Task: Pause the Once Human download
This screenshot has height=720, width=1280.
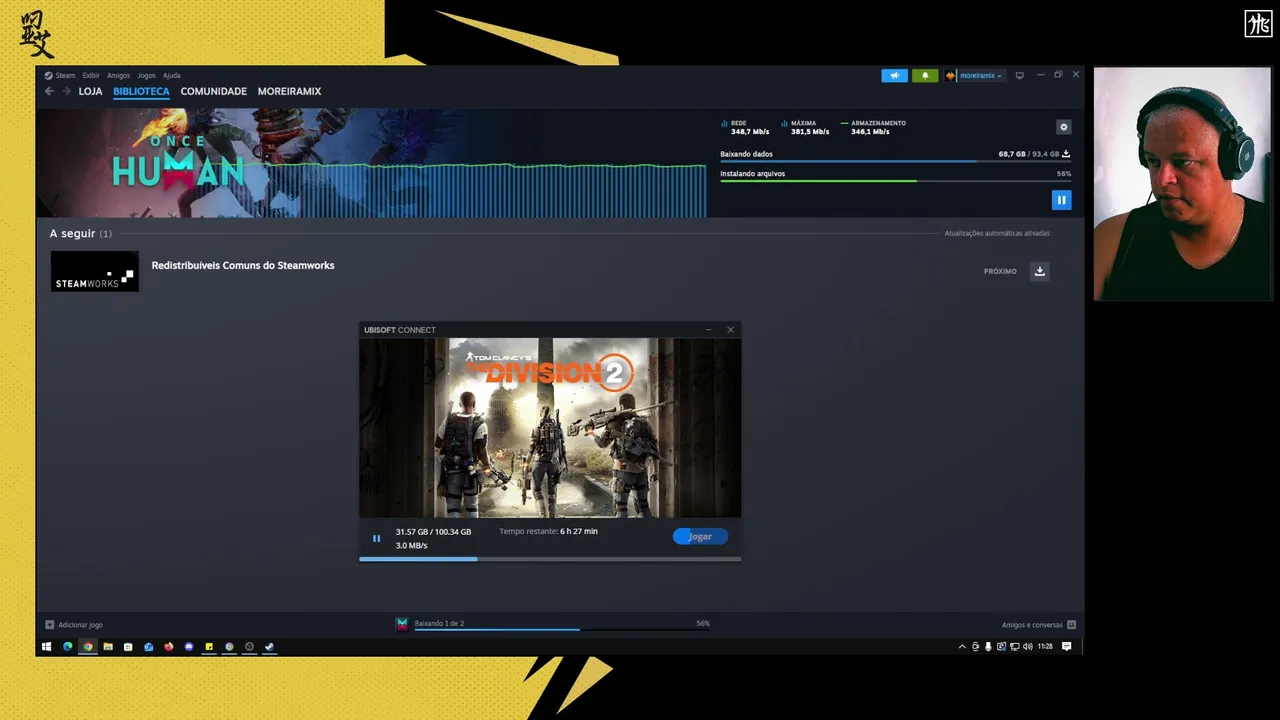Action: click(x=1061, y=200)
